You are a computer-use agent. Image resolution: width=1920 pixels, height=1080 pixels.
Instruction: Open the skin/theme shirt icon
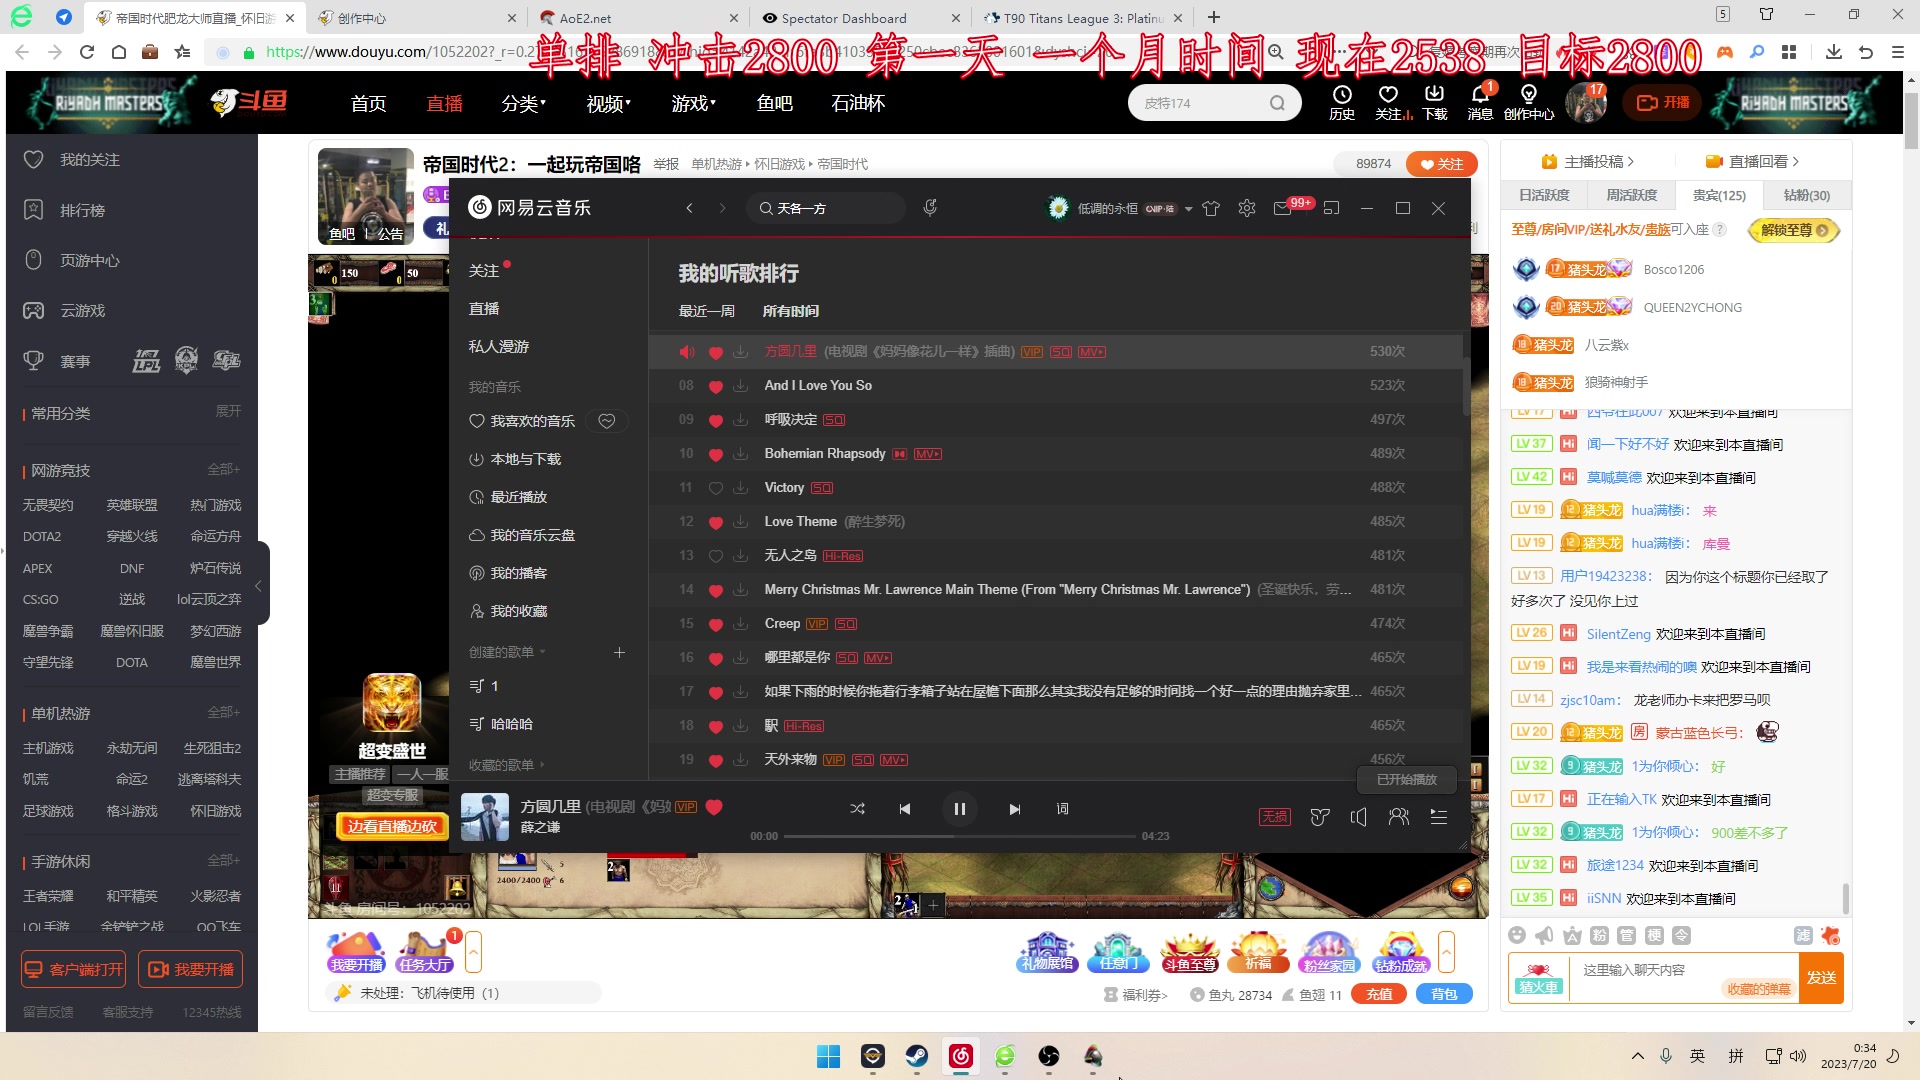pos(1211,208)
